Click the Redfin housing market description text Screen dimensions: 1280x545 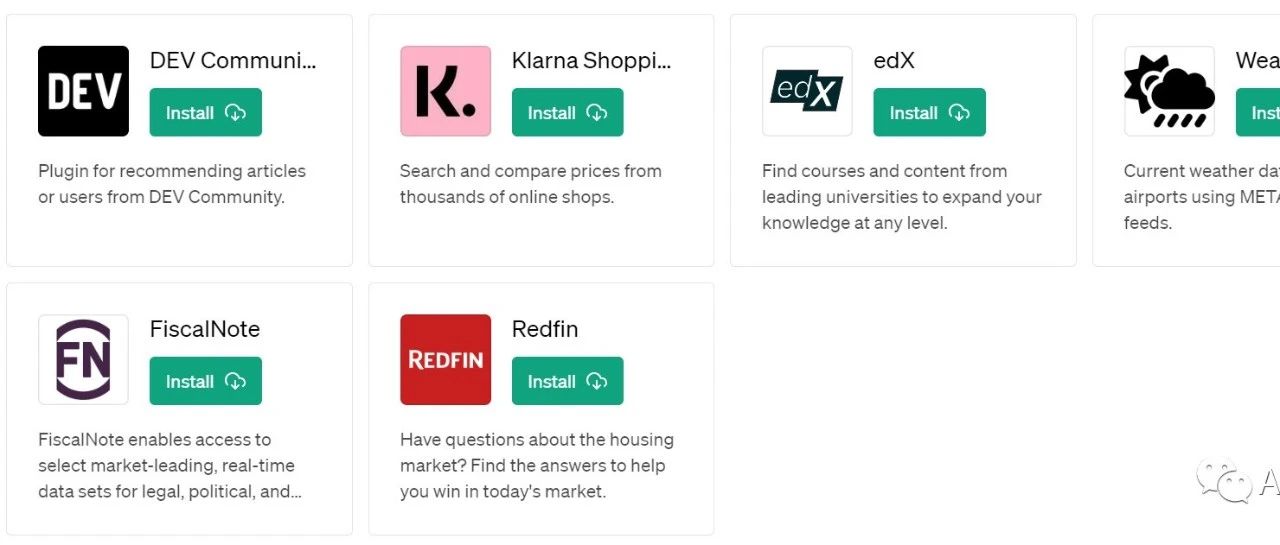tap(537, 466)
